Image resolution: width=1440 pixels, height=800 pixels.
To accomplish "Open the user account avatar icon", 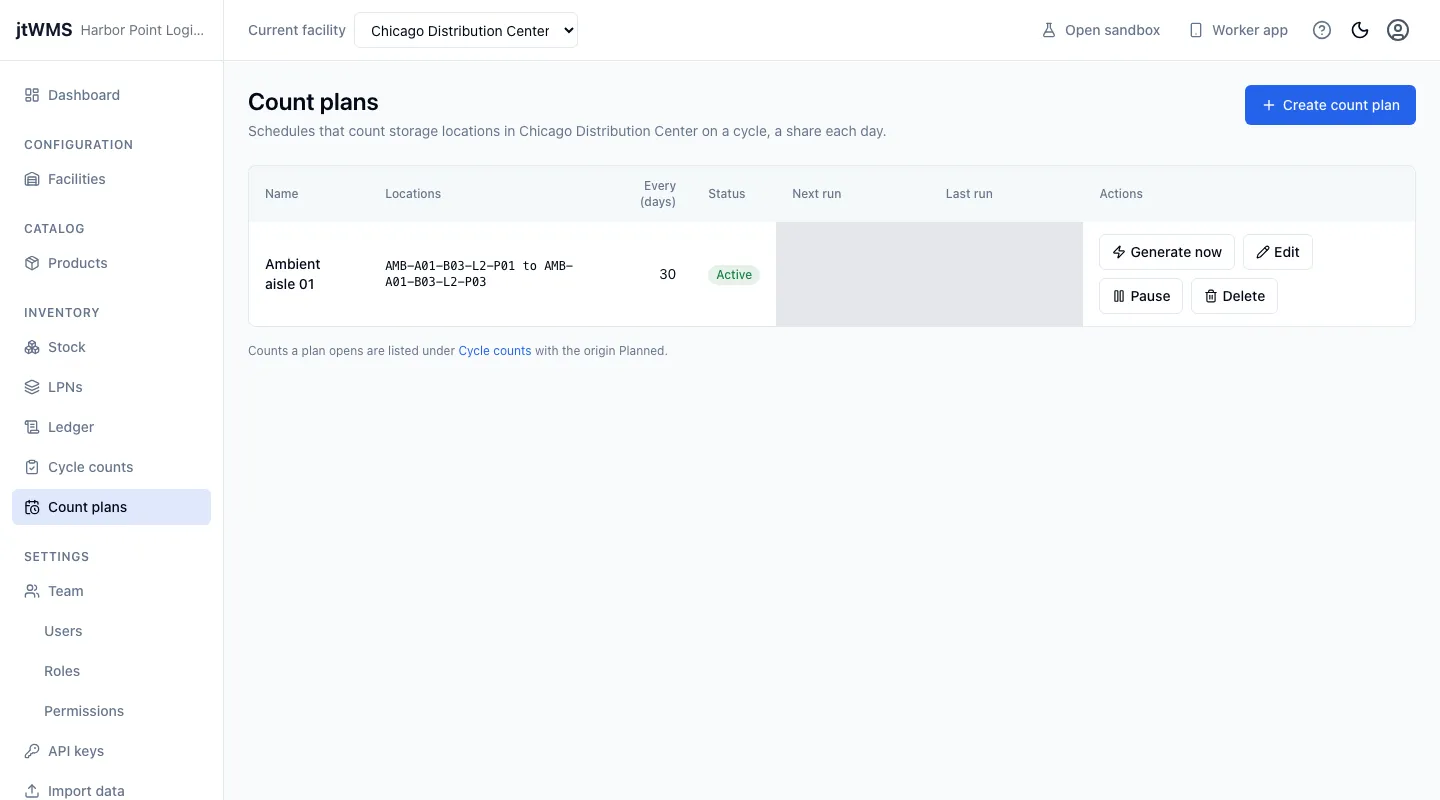I will point(1398,30).
